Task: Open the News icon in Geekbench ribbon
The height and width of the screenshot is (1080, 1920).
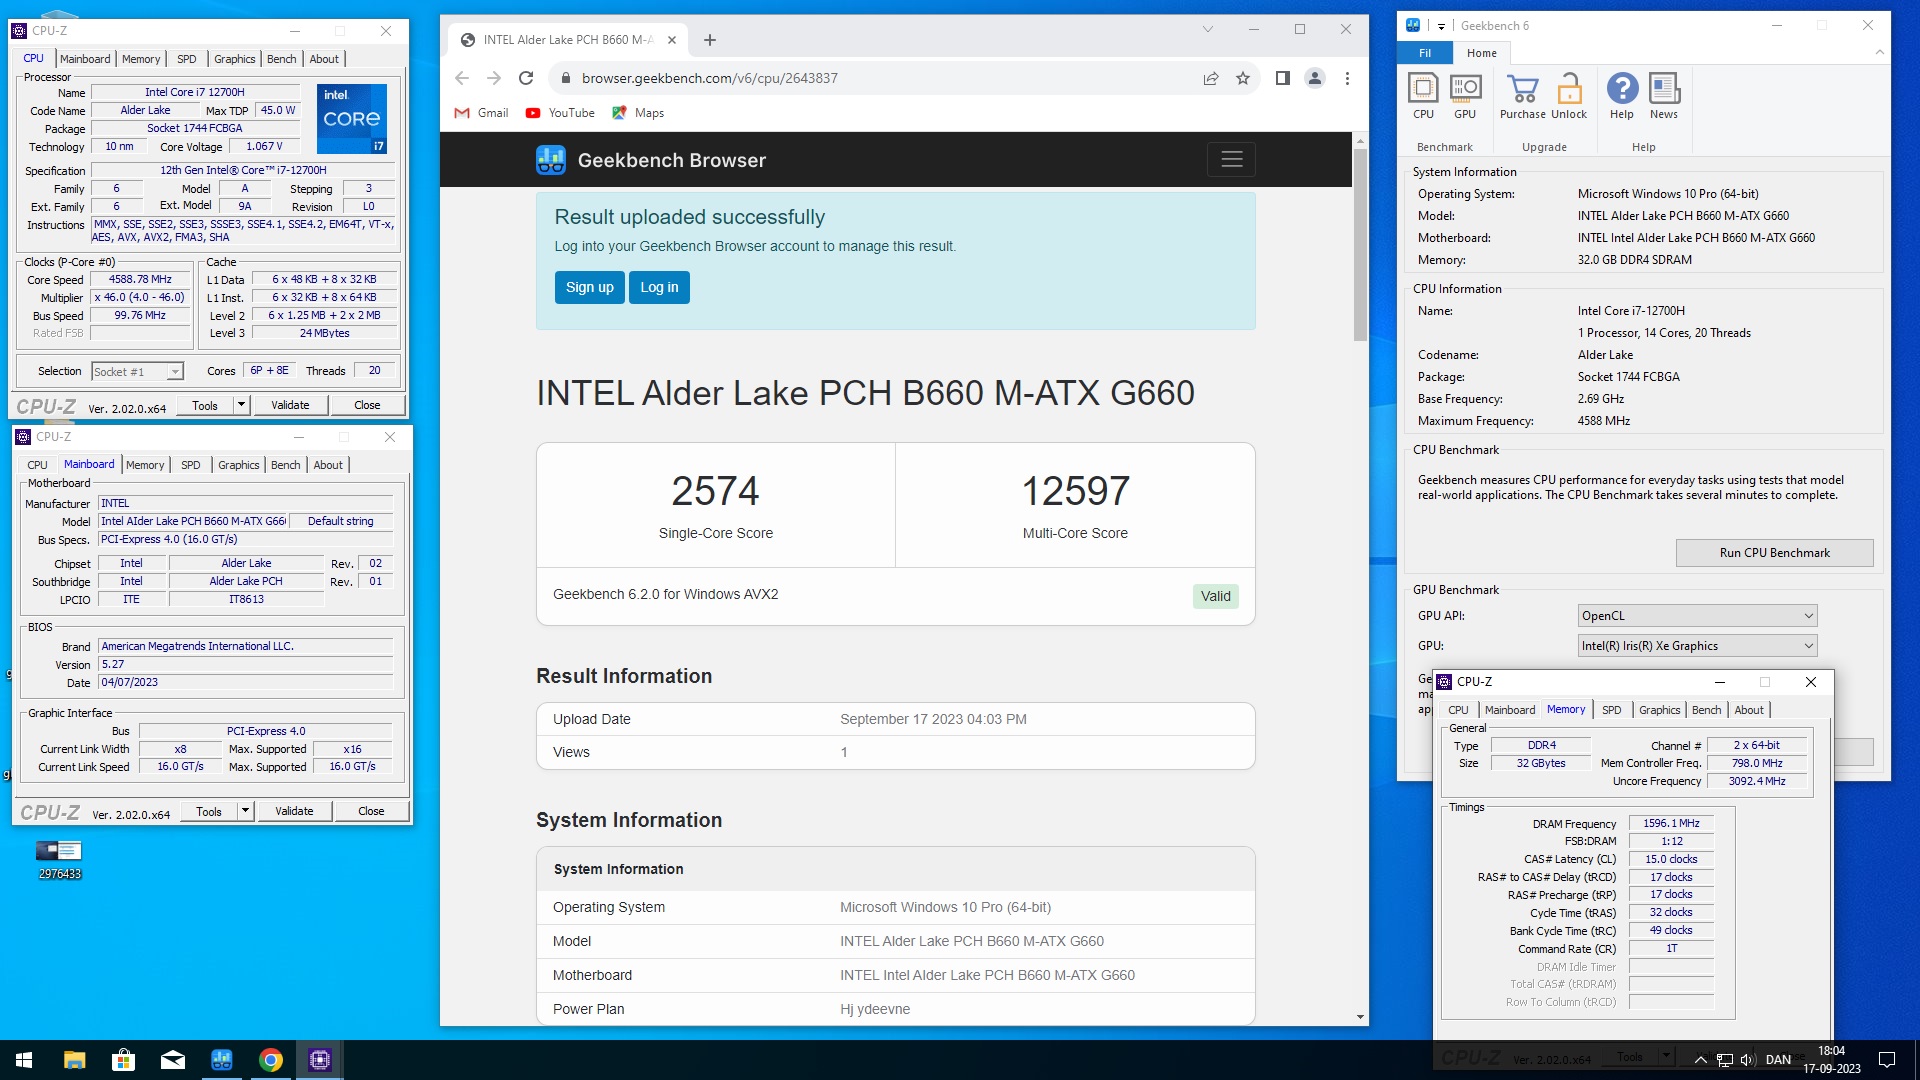Action: point(1664,96)
